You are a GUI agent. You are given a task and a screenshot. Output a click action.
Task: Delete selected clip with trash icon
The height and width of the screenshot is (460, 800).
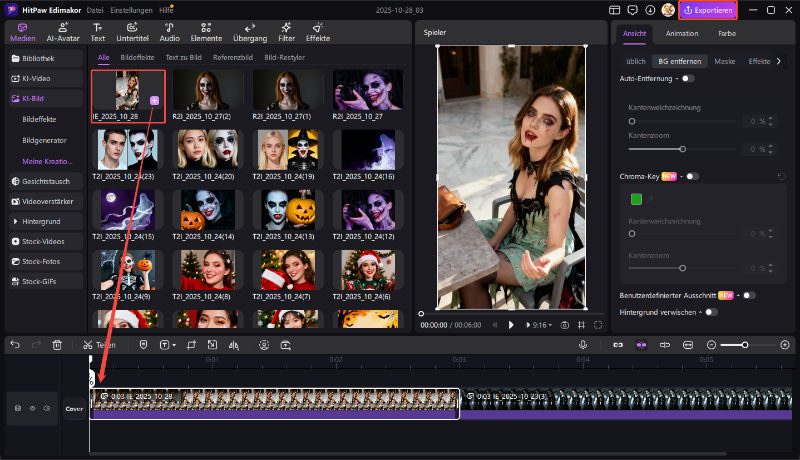point(57,344)
